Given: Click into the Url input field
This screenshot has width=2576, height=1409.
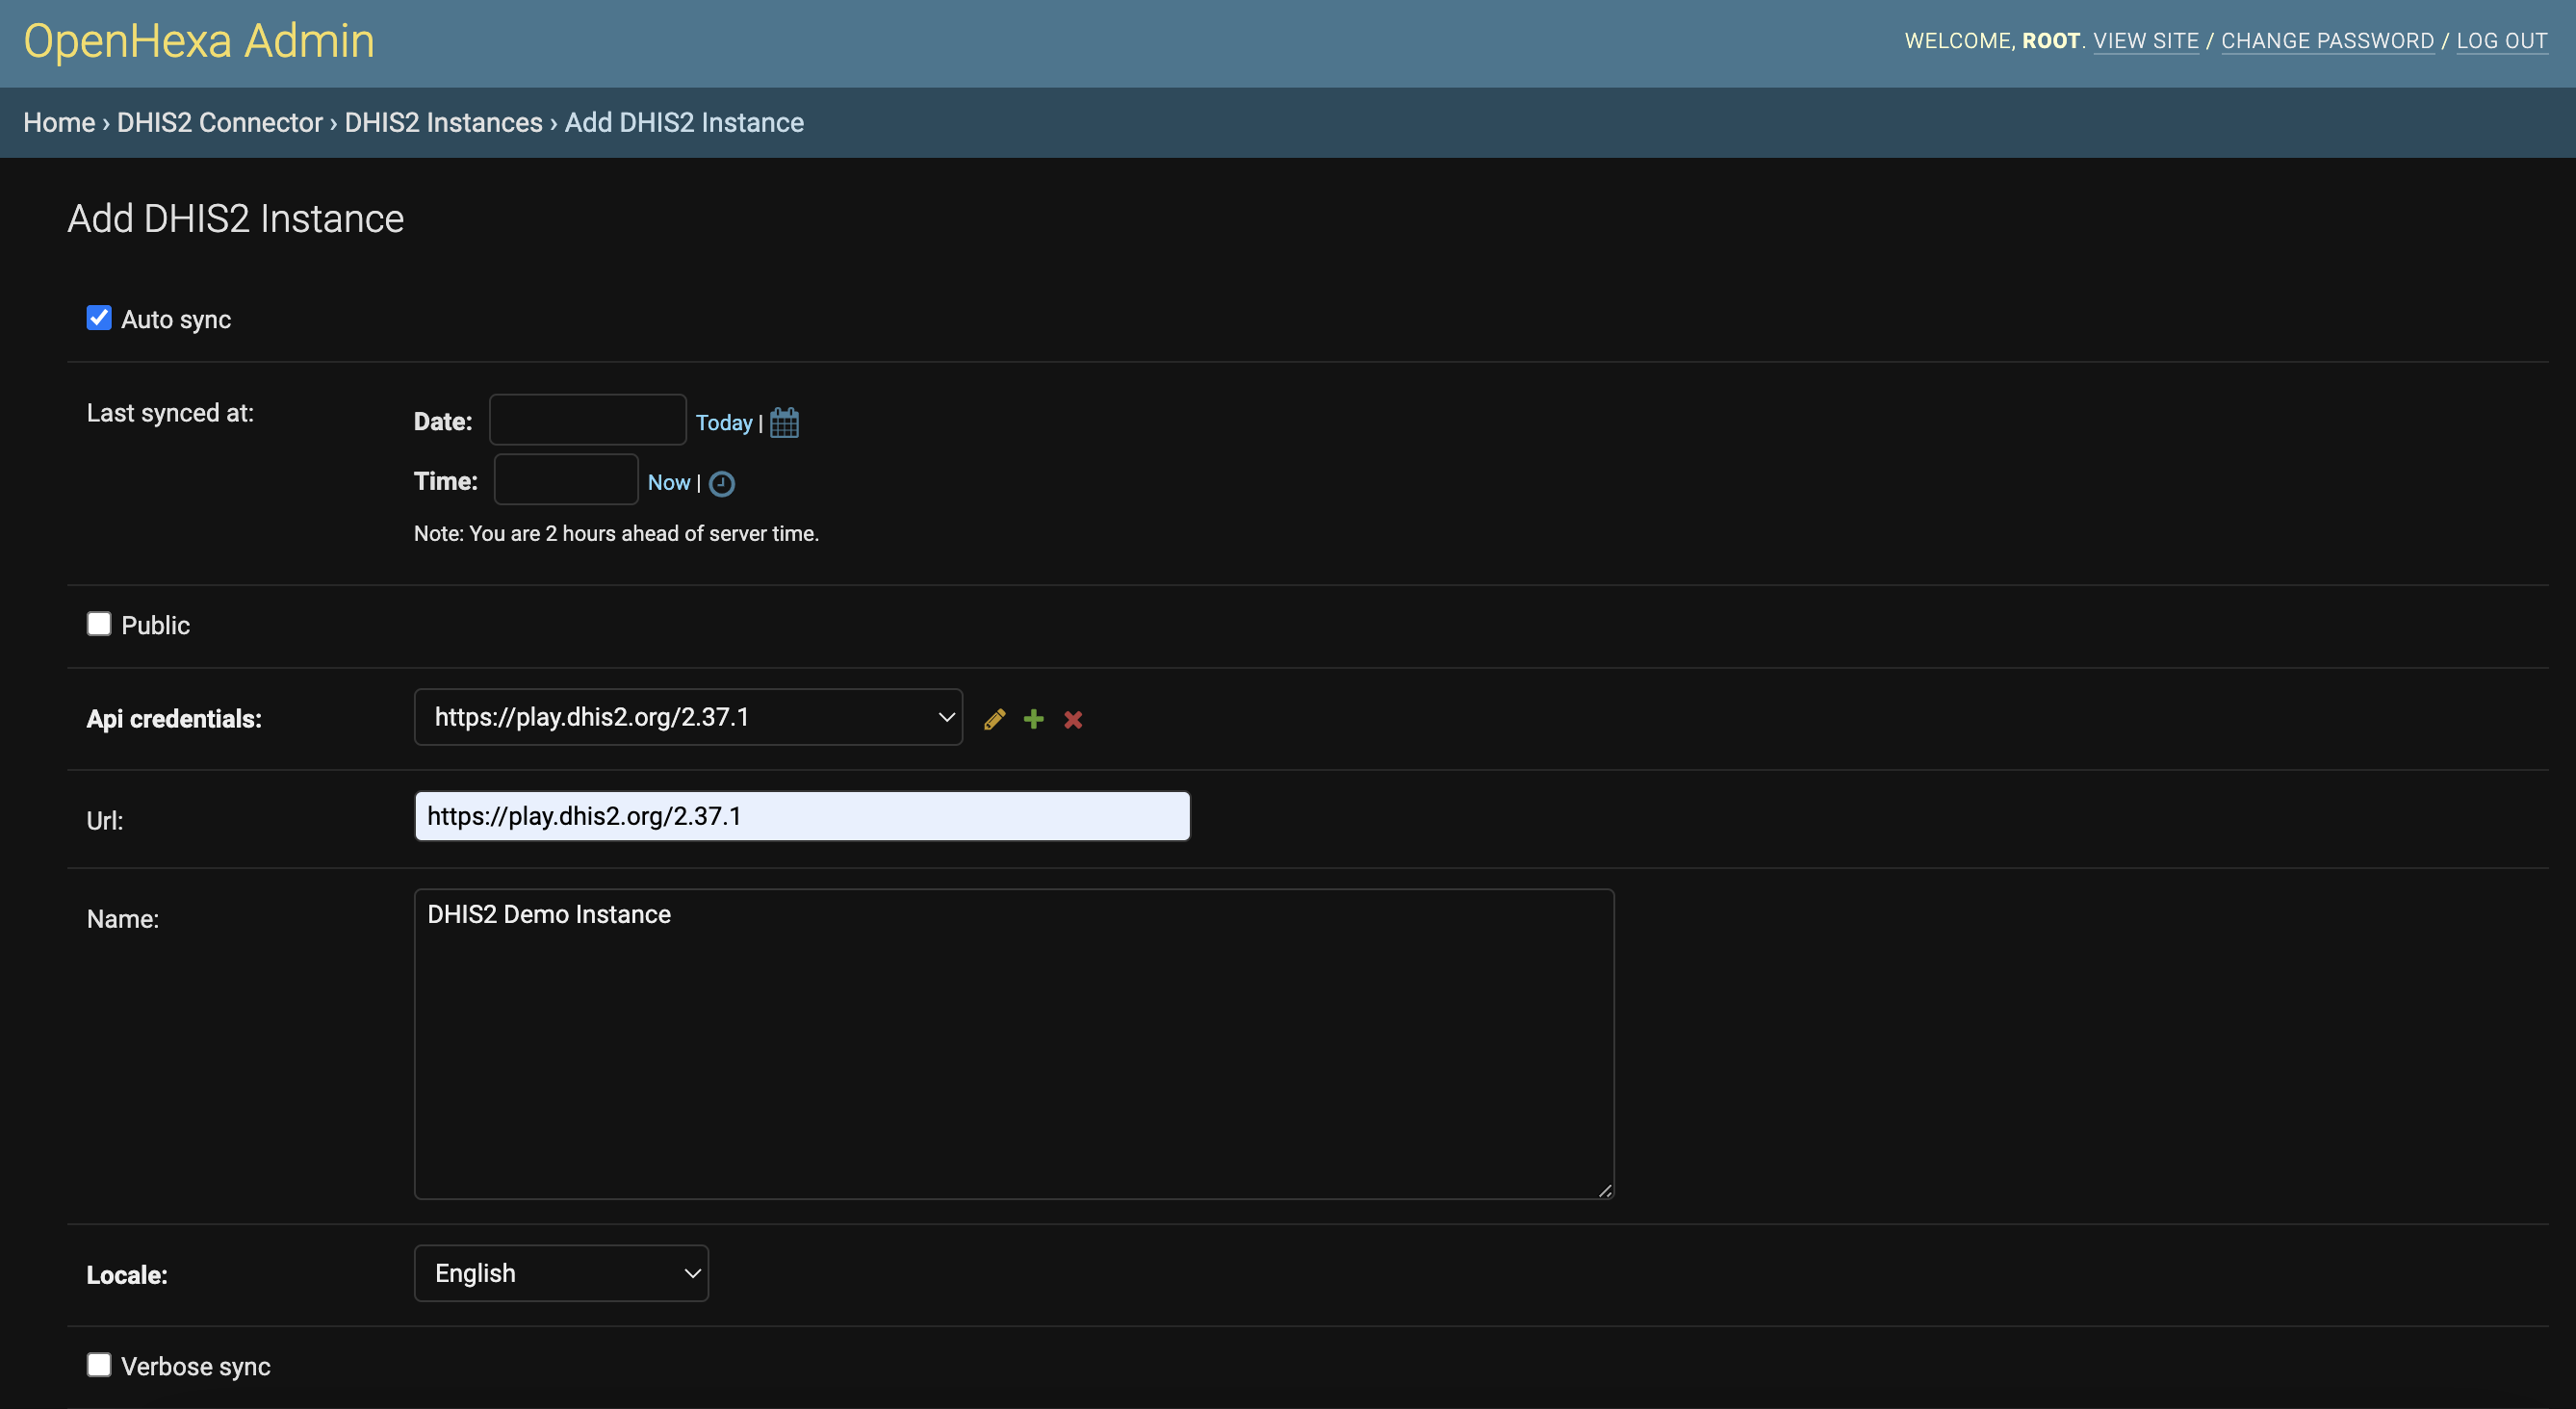Looking at the screenshot, I should point(802,816).
